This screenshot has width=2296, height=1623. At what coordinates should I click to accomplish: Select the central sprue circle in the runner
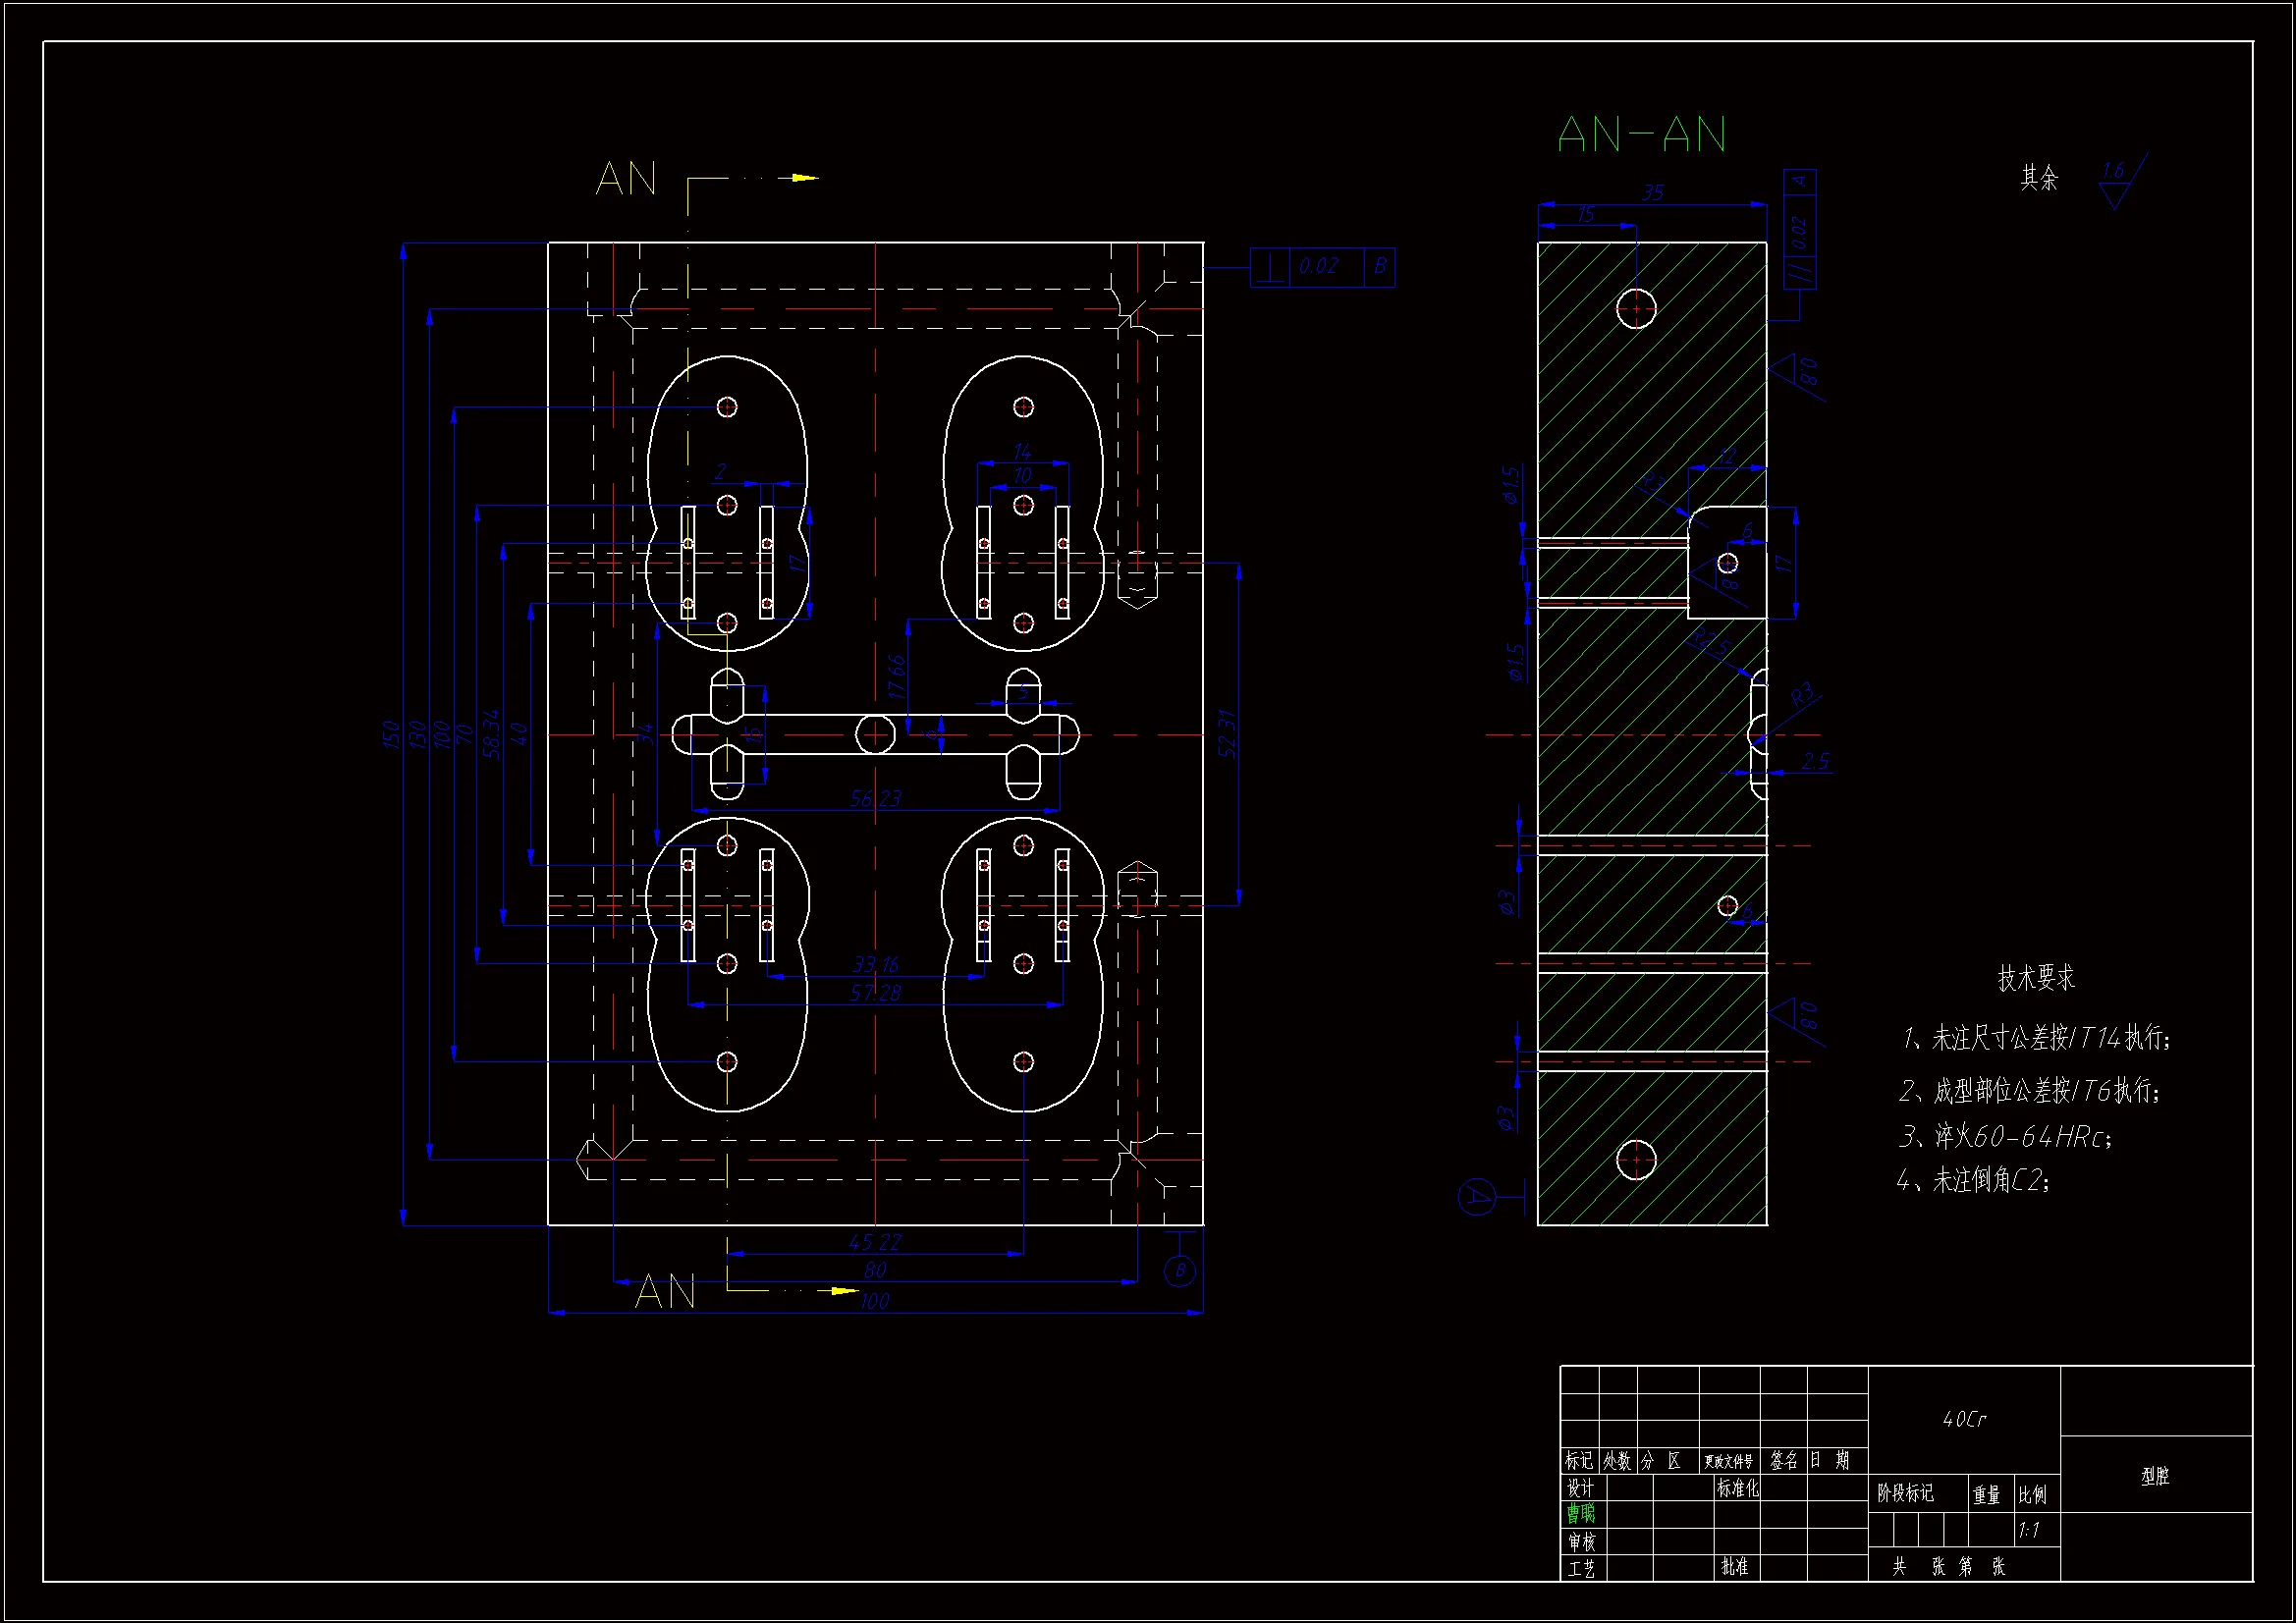(875, 734)
